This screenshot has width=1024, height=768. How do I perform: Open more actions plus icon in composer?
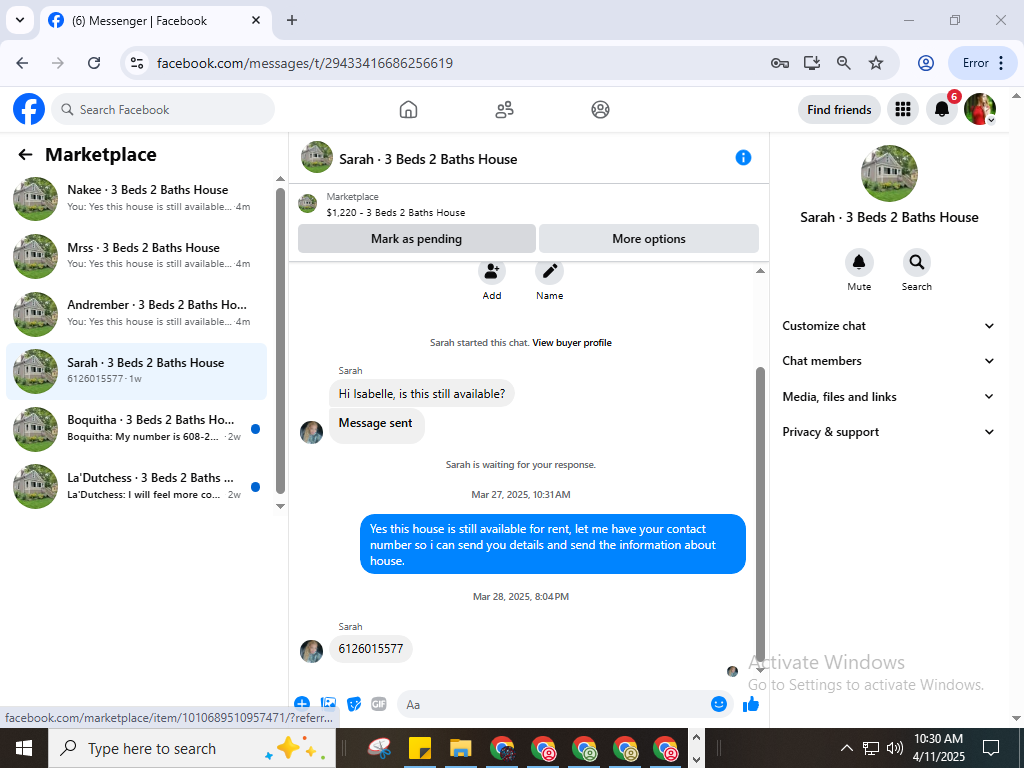click(x=302, y=704)
